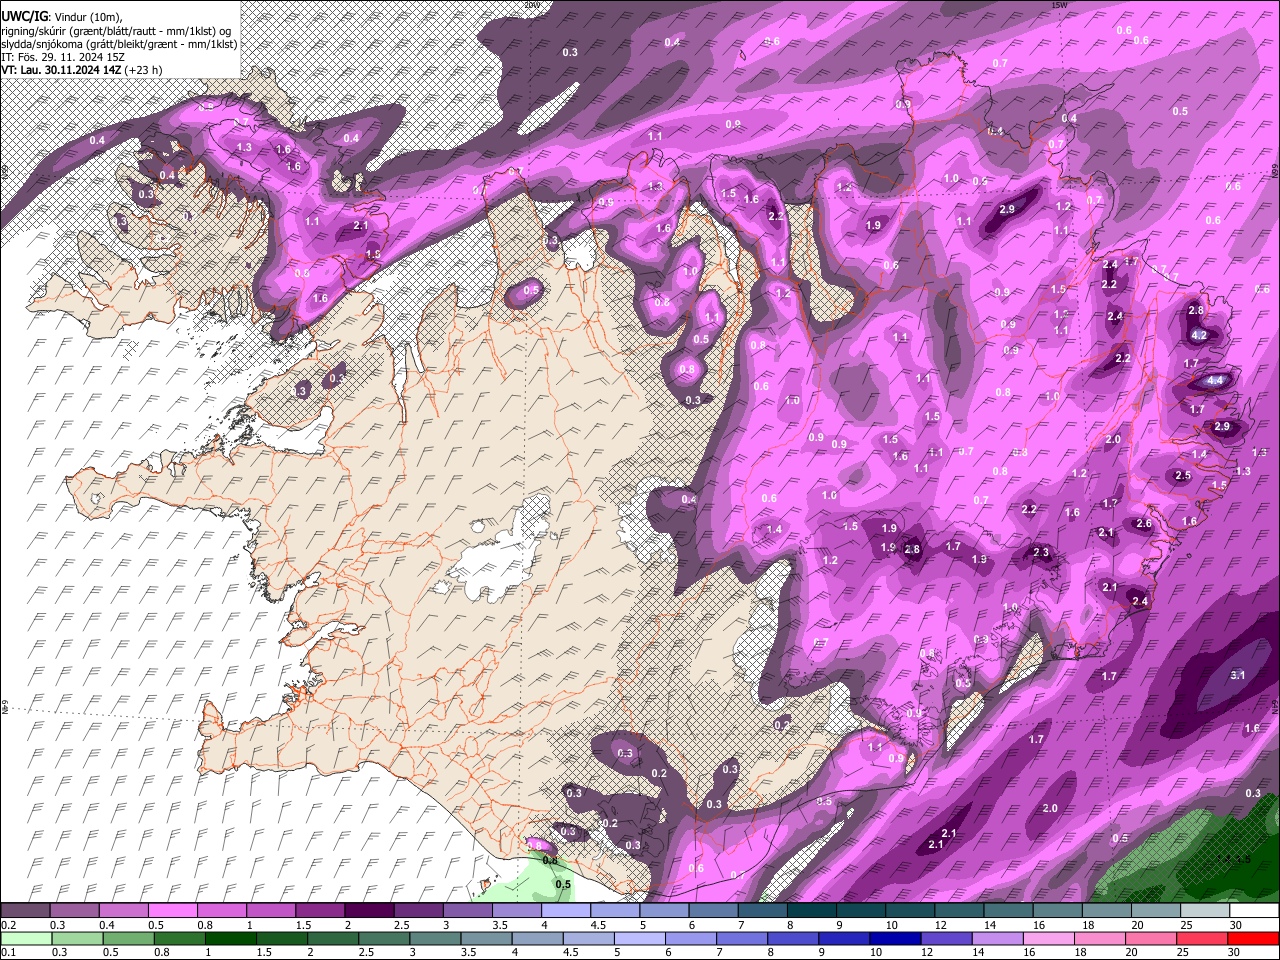Click the 4.4 precipitation value on the map
The image size is (1280, 960).
(x=1215, y=381)
